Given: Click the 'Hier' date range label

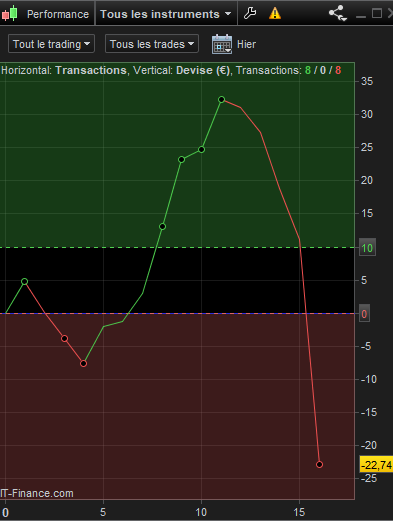Looking at the screenshot, I should click(x=246, y=44).
